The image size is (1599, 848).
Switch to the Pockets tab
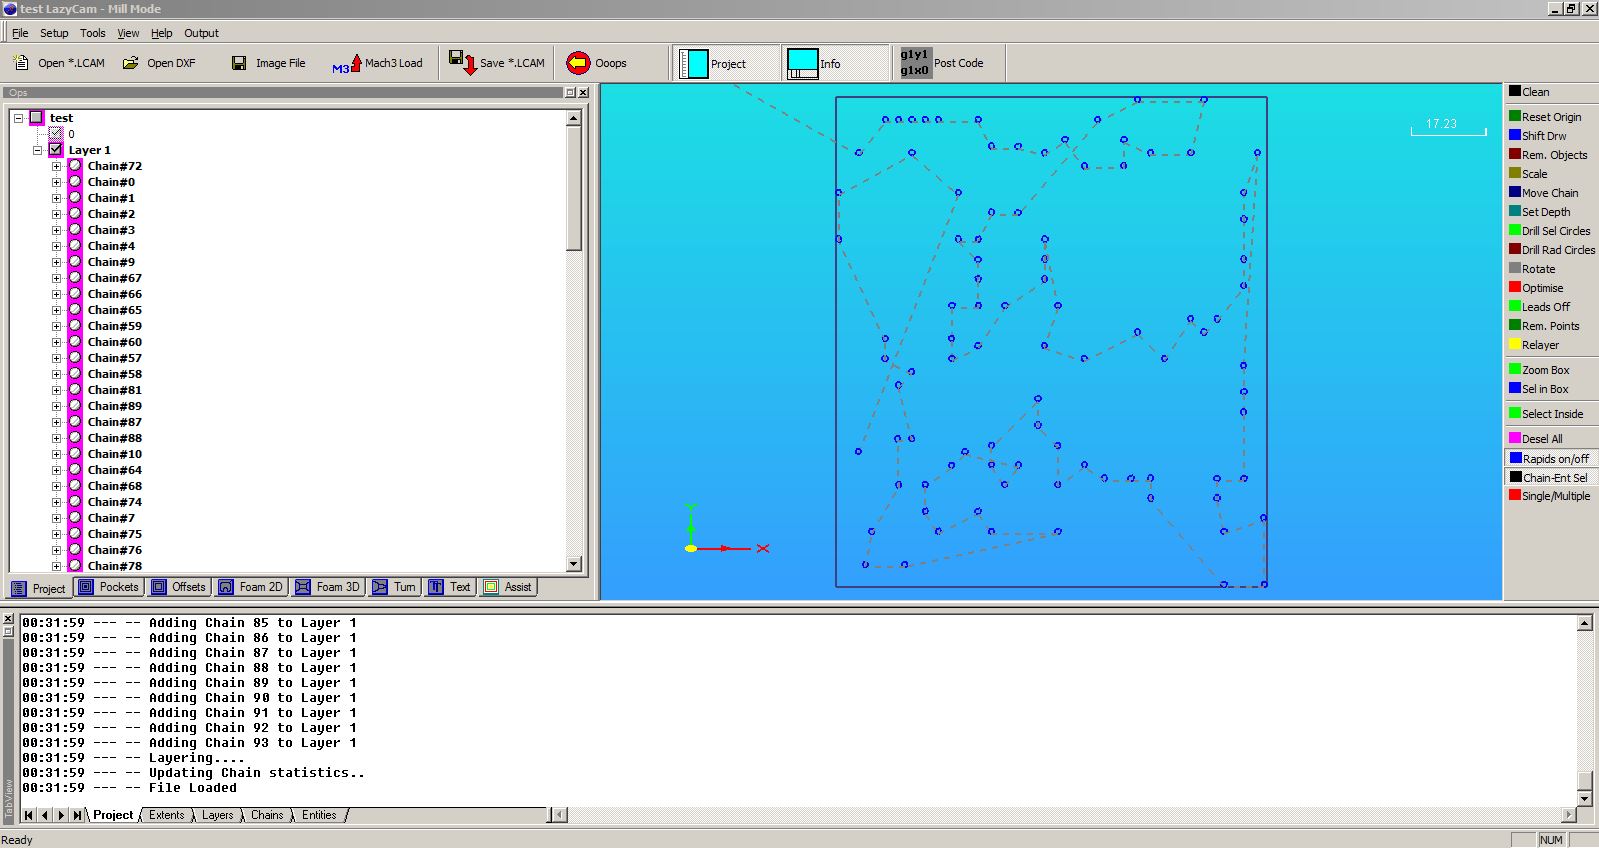(109, 587)
